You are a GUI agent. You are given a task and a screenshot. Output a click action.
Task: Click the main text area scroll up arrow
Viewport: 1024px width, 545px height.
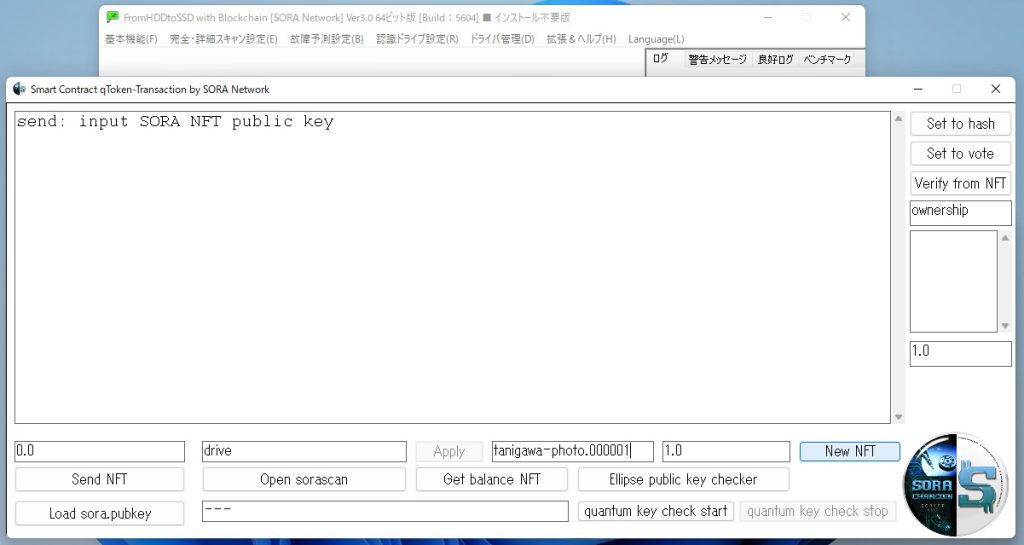pyautogui.click(x=899, y=119)
